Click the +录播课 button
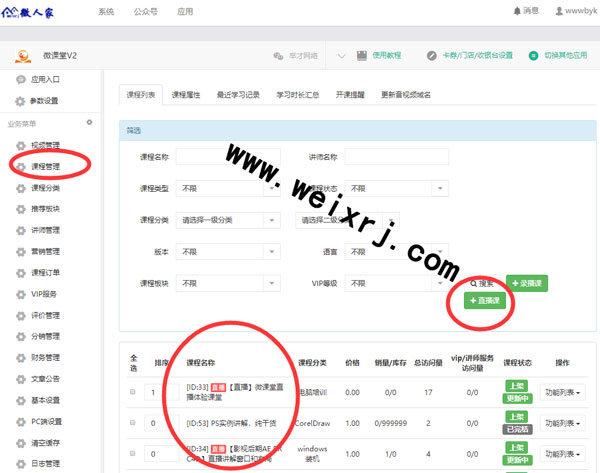Image resolution: width=600 pixels, height=473 pixels. 527,284
